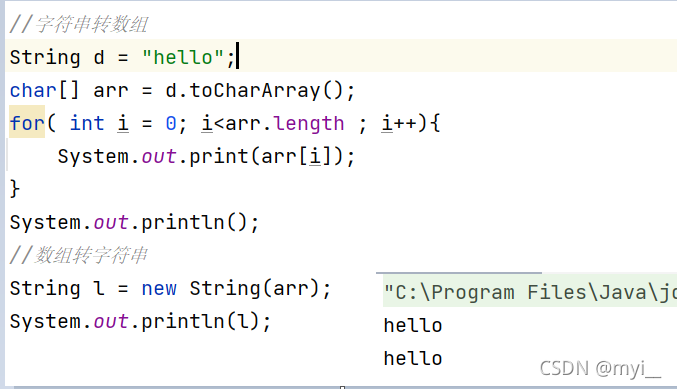Screen dimensions: 677x389
Task: Click the second hello output line
Action: [x=413, y=359]
